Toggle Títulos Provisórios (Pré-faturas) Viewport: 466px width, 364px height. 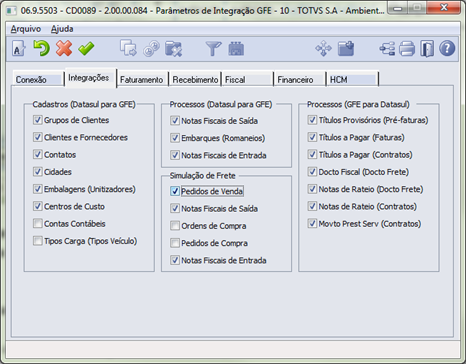[312, 120]
